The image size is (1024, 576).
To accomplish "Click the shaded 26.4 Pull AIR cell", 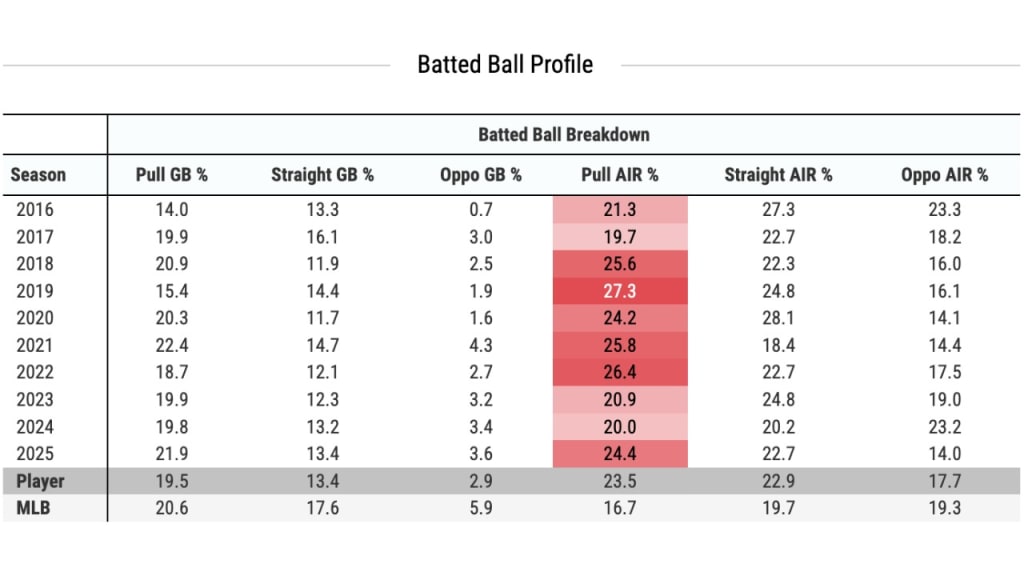I will point(620,372).
